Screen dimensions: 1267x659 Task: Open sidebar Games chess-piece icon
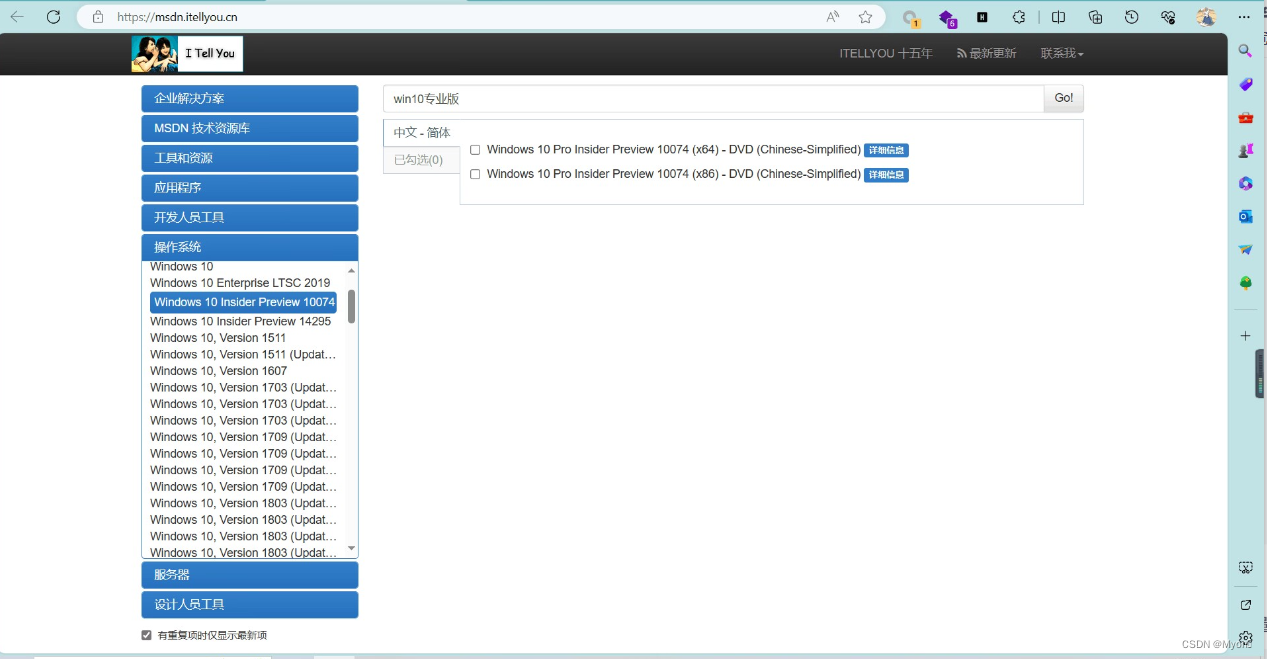click(1245, 150)
